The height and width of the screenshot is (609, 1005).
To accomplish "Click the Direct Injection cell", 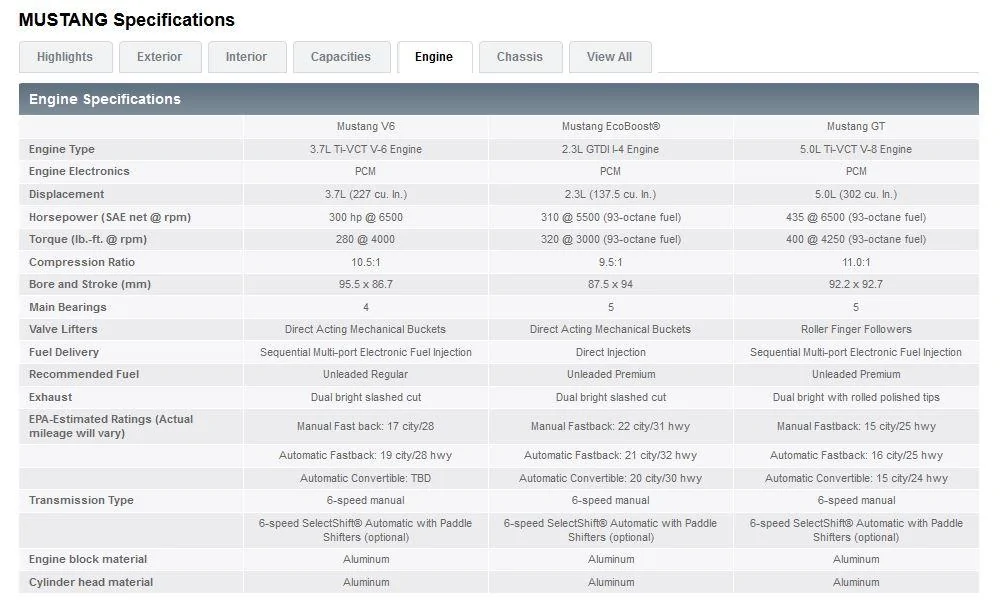I will (x=611, y=352).
